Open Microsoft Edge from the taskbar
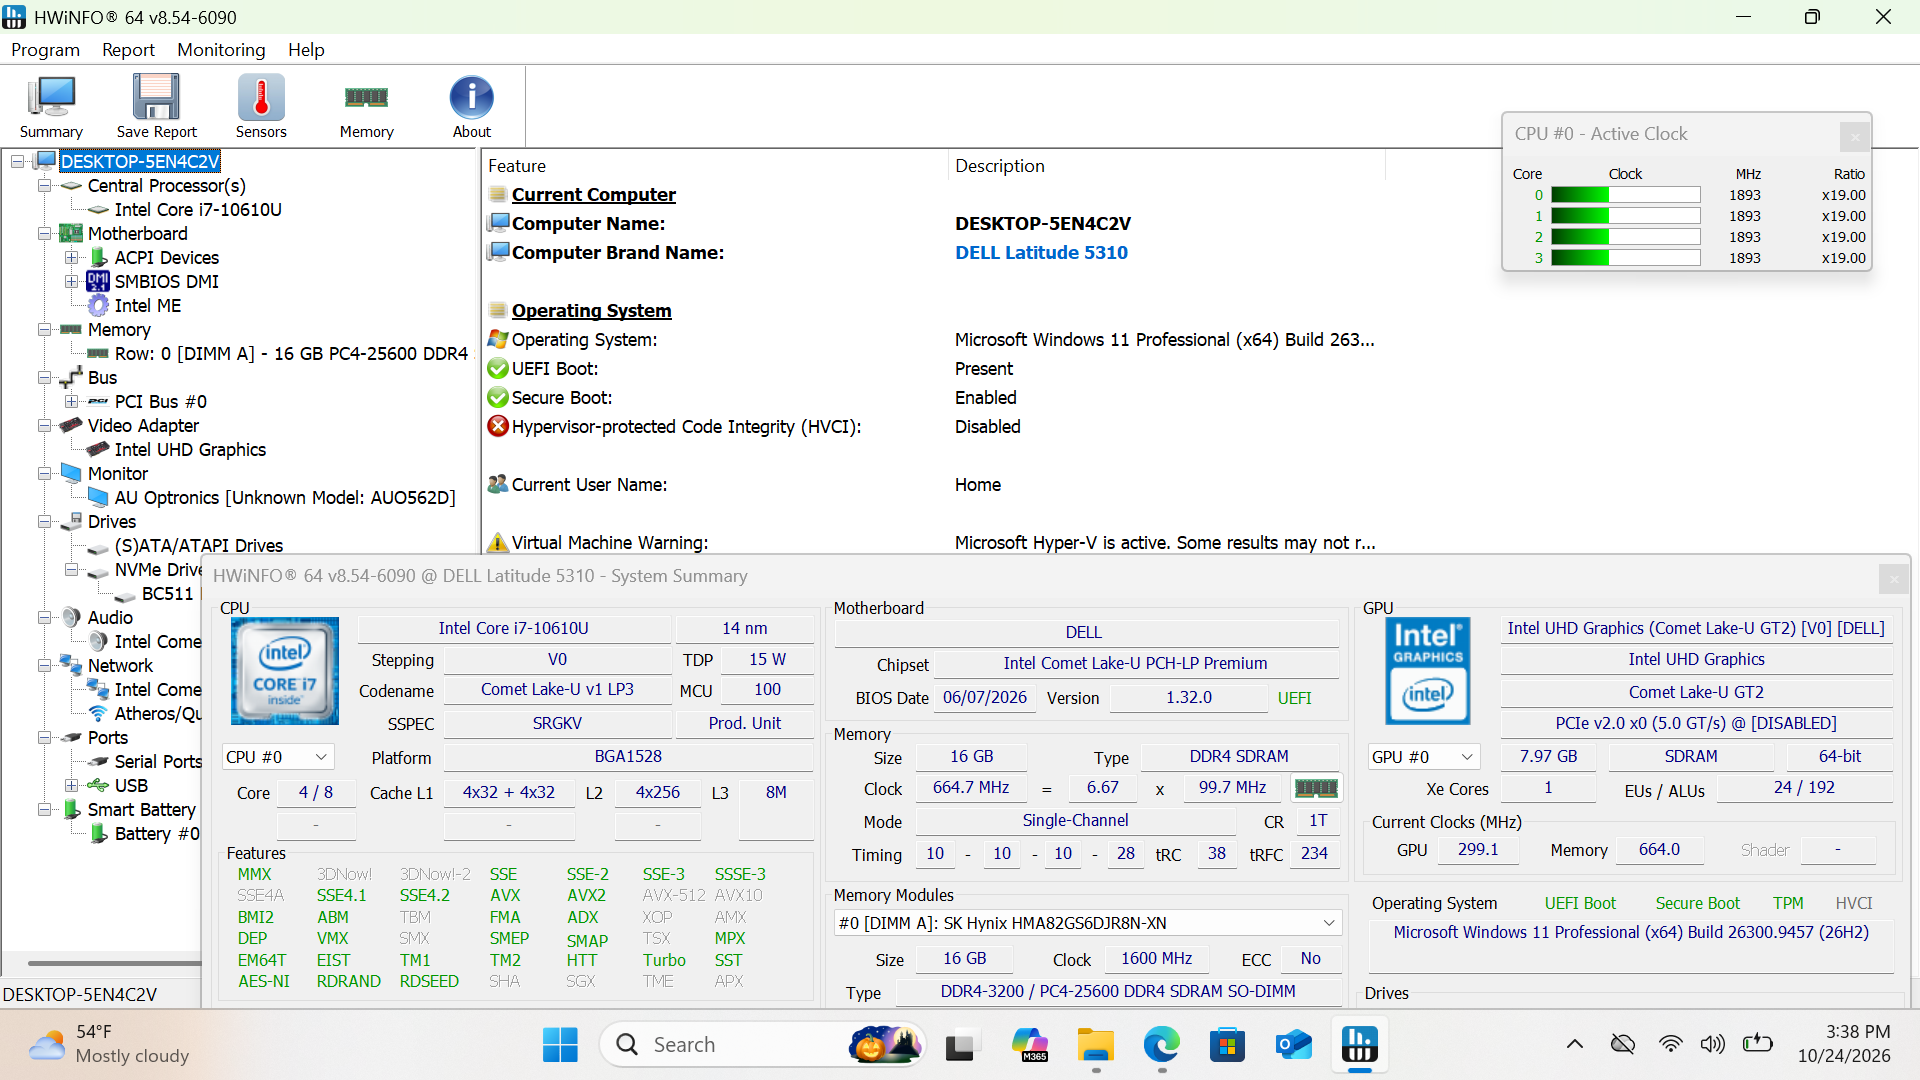Viewport: 1920px width, 1080px height. (x=1162, y=1045)
